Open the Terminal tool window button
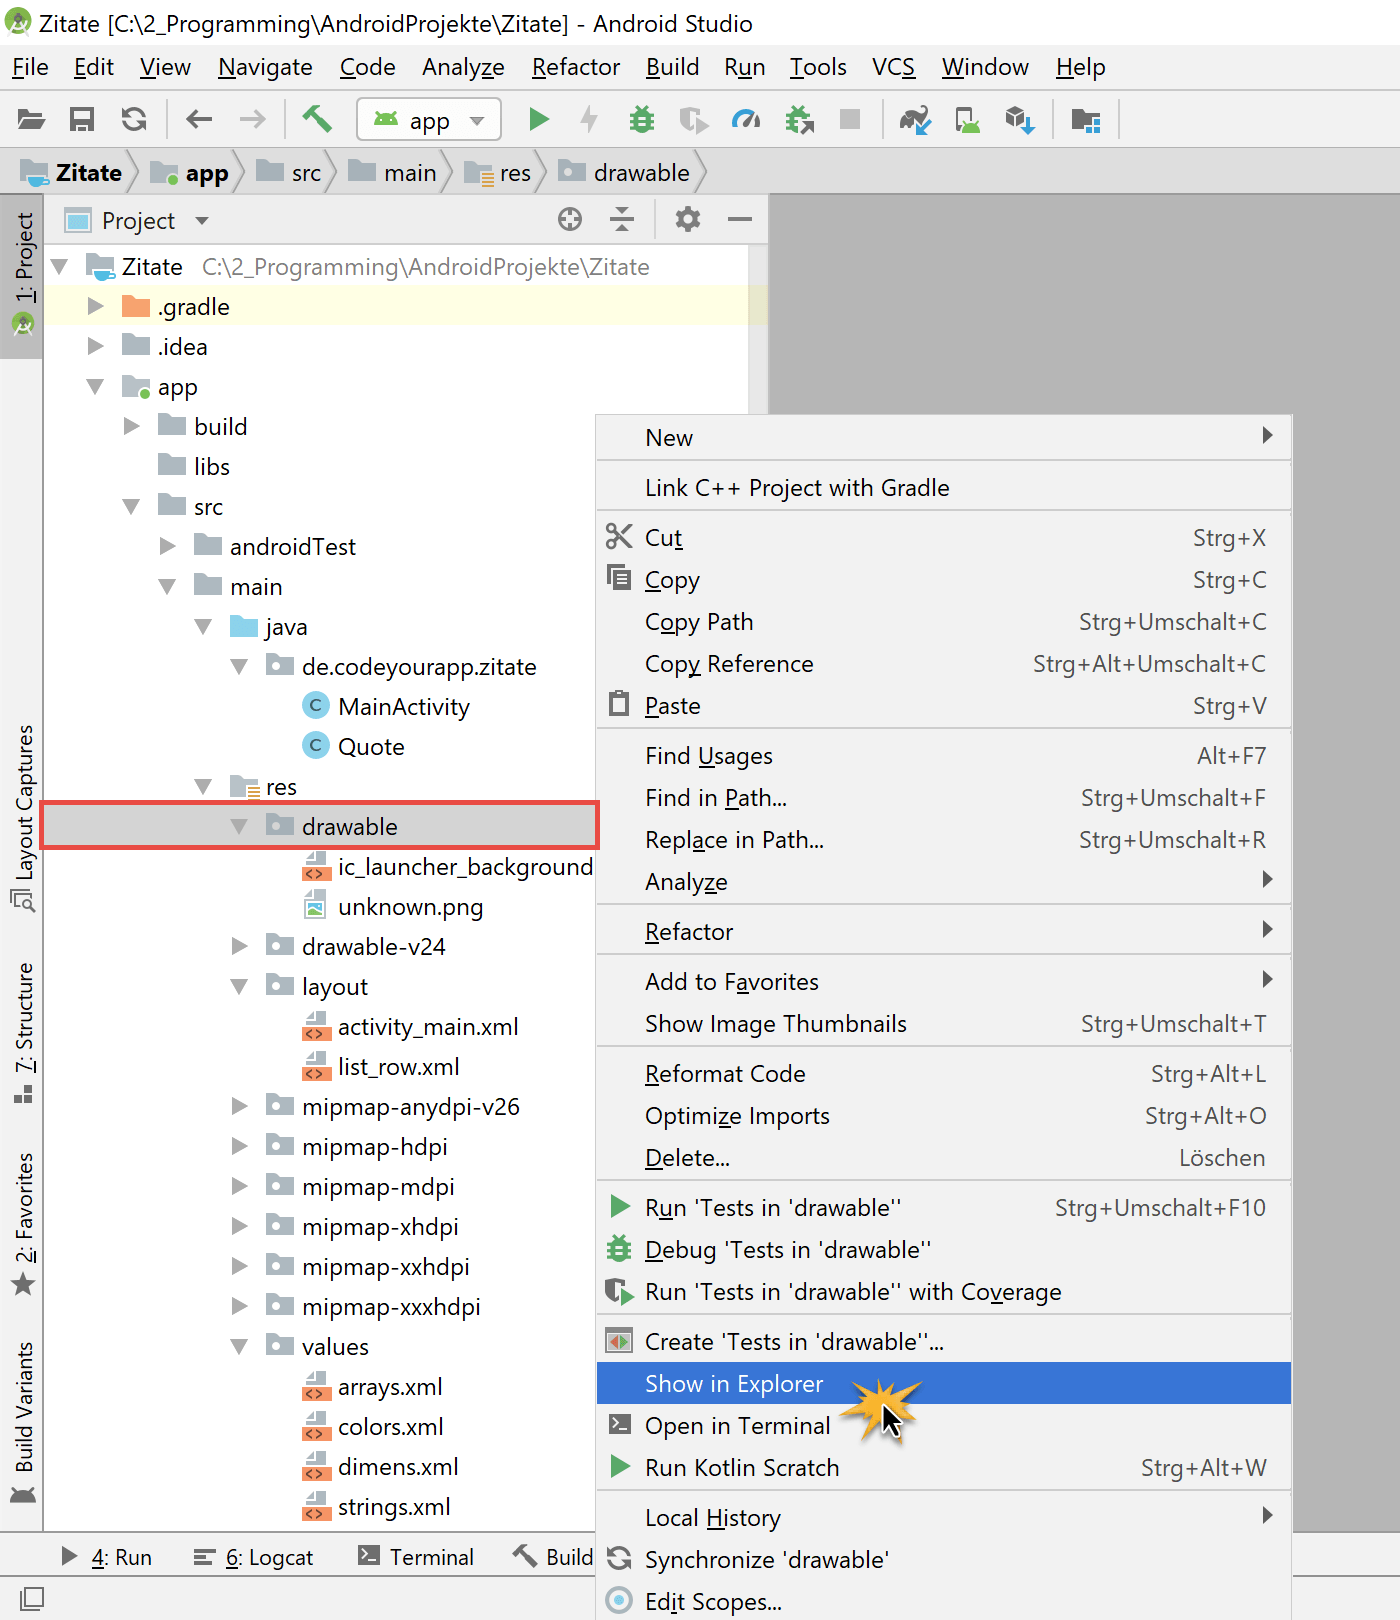 [416, 1557]
